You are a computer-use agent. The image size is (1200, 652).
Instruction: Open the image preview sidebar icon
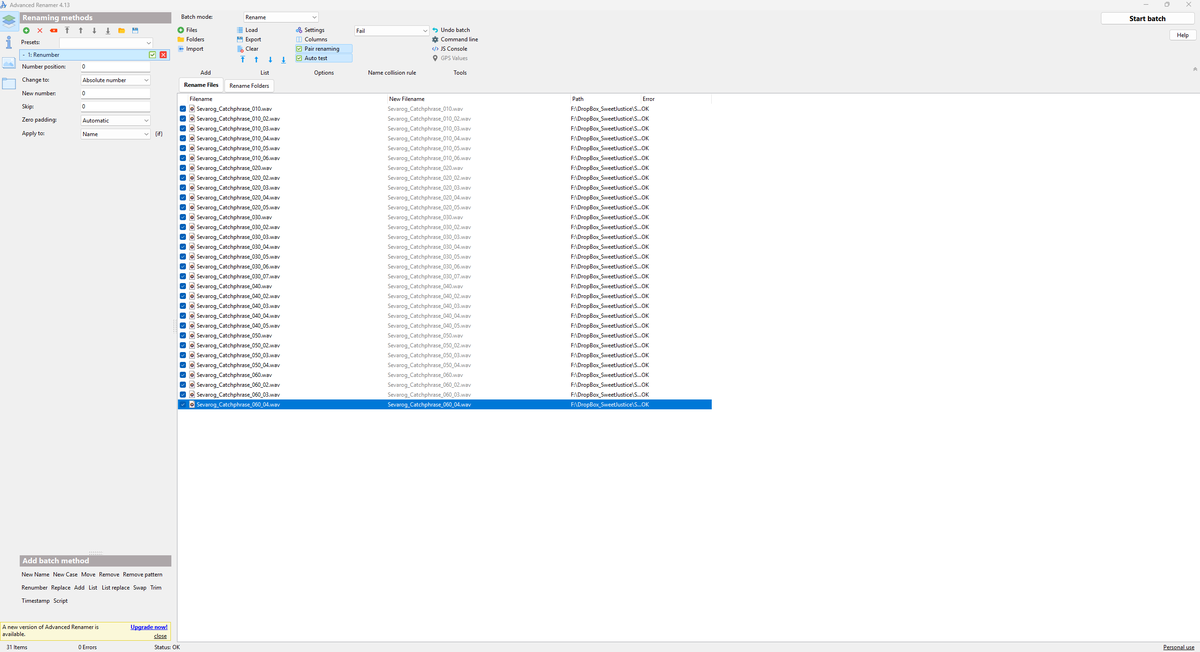pos(8,63)
